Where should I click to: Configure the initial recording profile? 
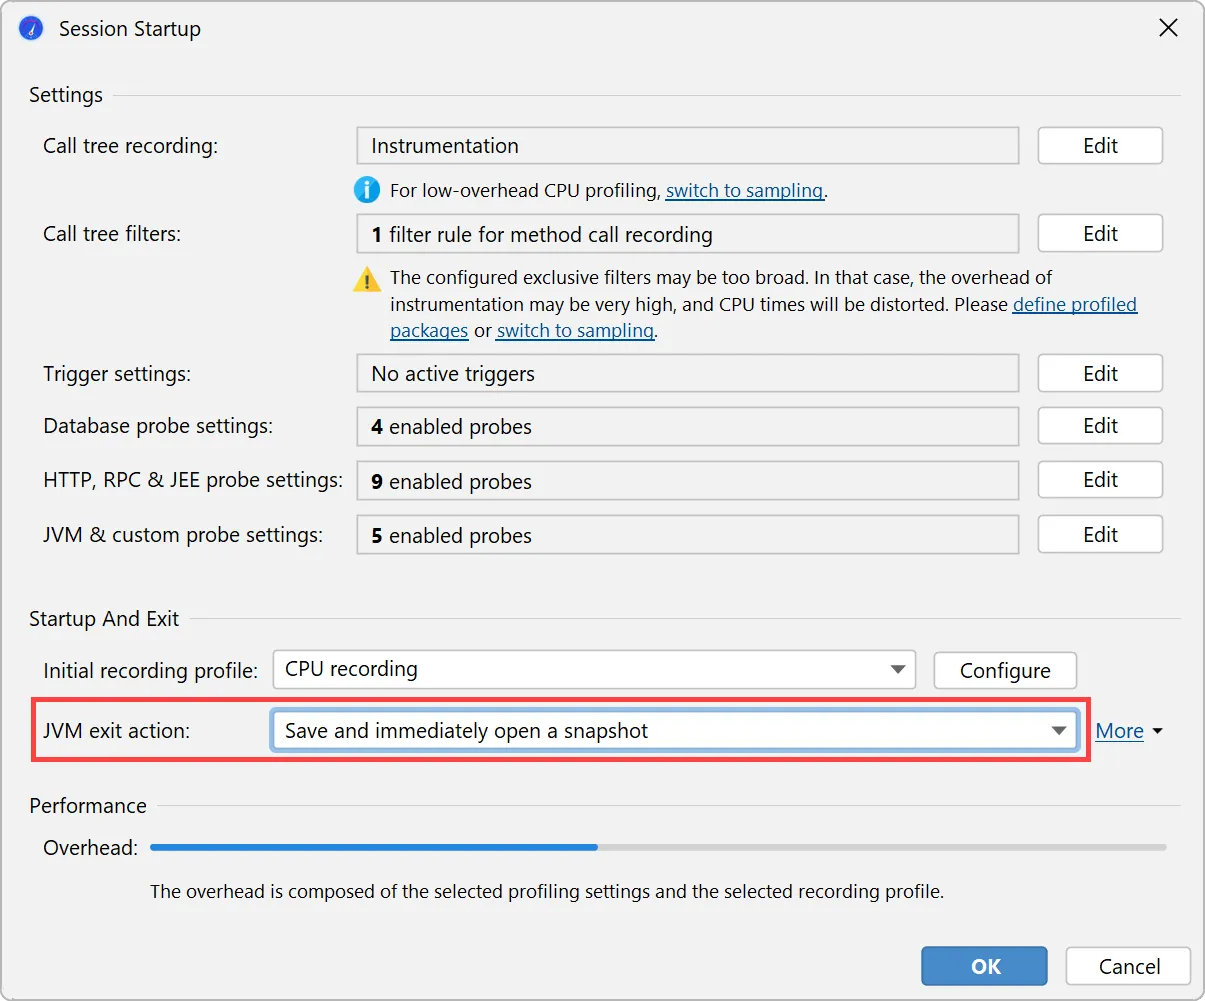tap(1005, 670)
